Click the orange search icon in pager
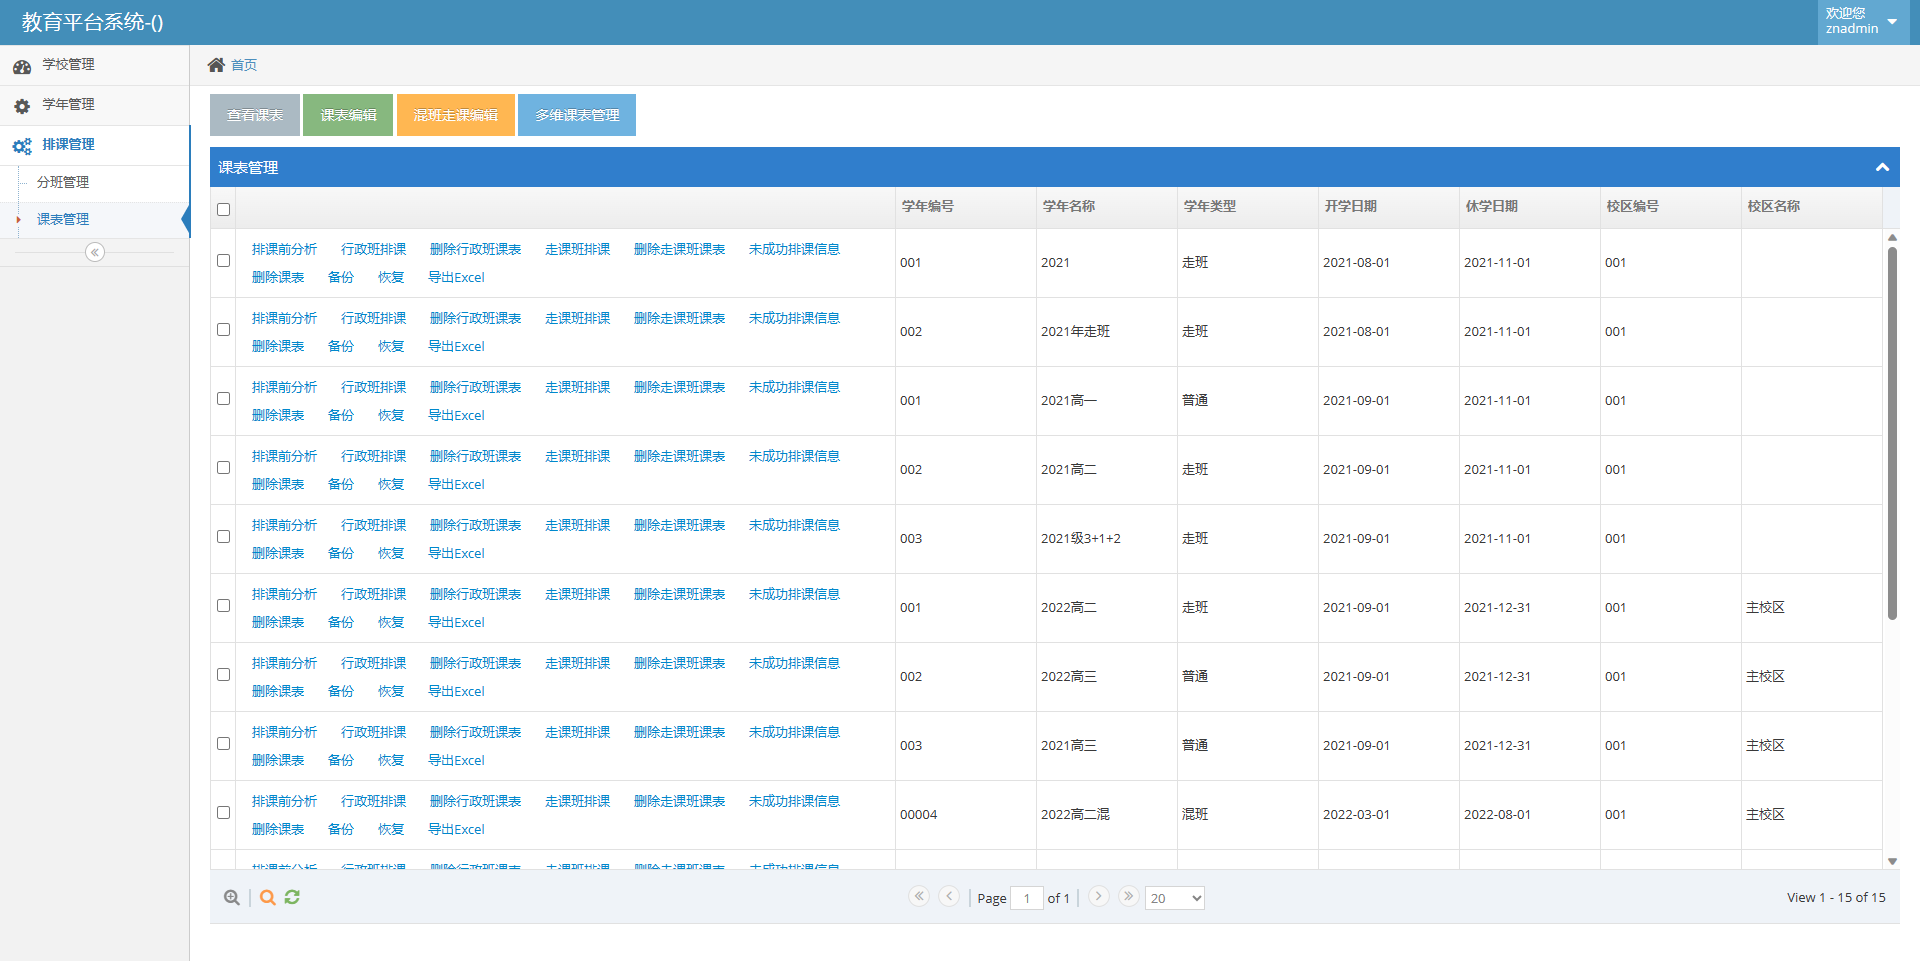 pos(267,897)
